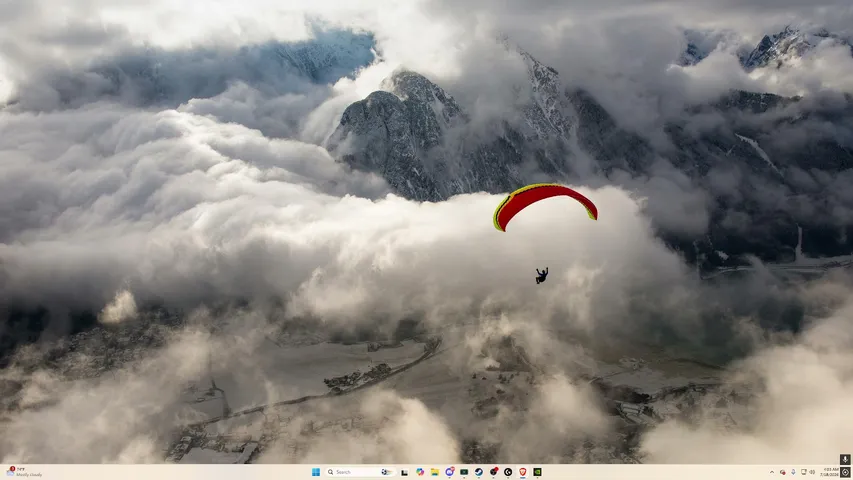
Task: Click the microphone tray icon
Action: (x=793, y=472)
